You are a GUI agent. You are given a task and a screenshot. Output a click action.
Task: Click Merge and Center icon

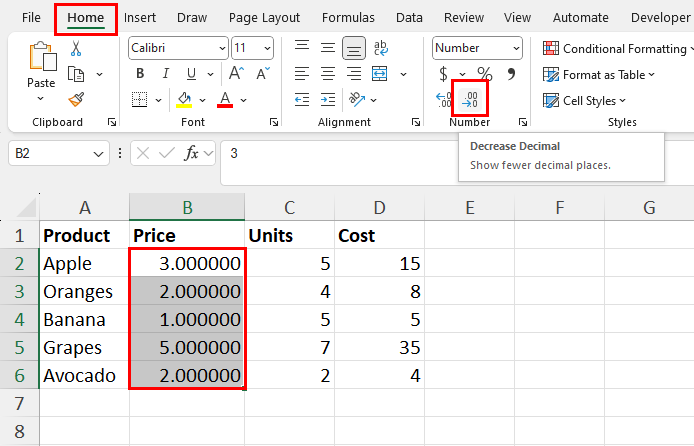click(x=380, y=73)
